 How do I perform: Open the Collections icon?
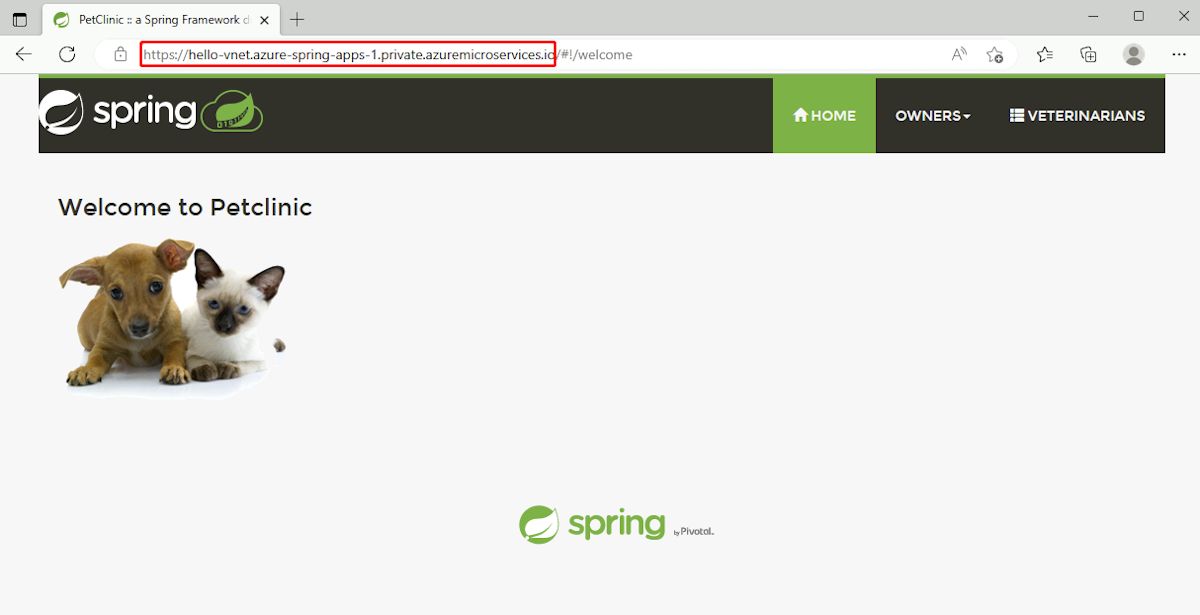point(1089,54)
